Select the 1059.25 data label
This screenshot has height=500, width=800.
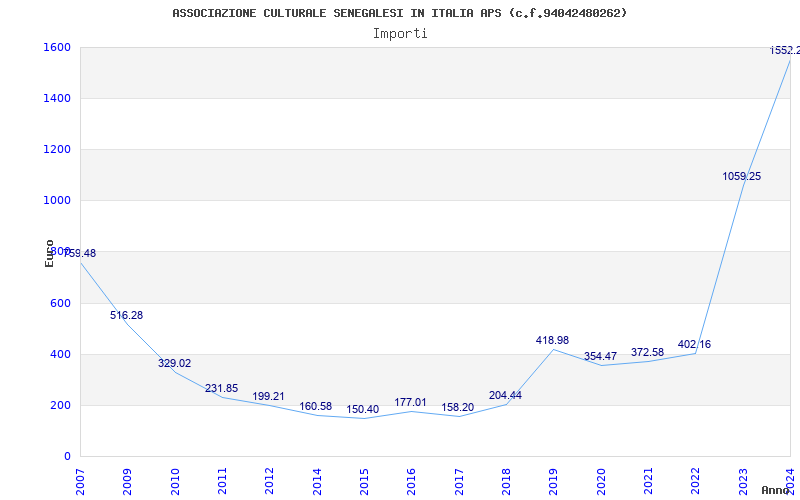[742, 177]
